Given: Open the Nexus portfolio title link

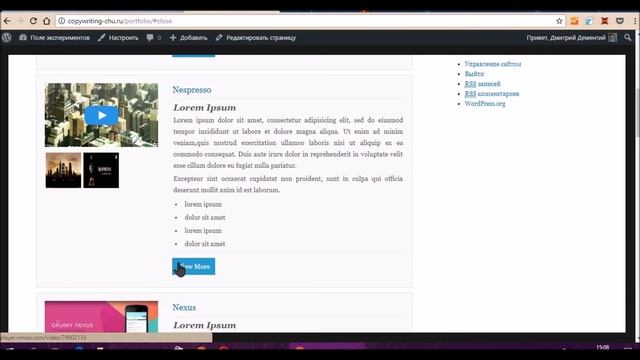Looking at the screenshot, I should [x=184, y=307].
